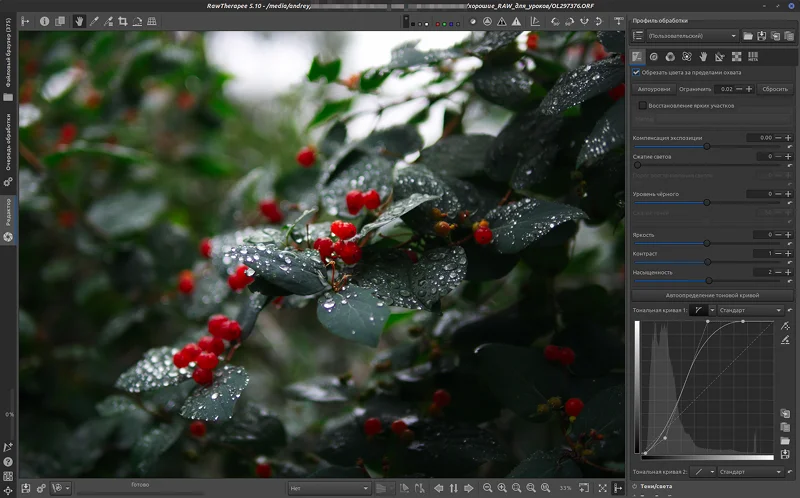Click the 'Компенсация экспозиции' slider
Screen dimensions: 800x498
tap(706, 146)
